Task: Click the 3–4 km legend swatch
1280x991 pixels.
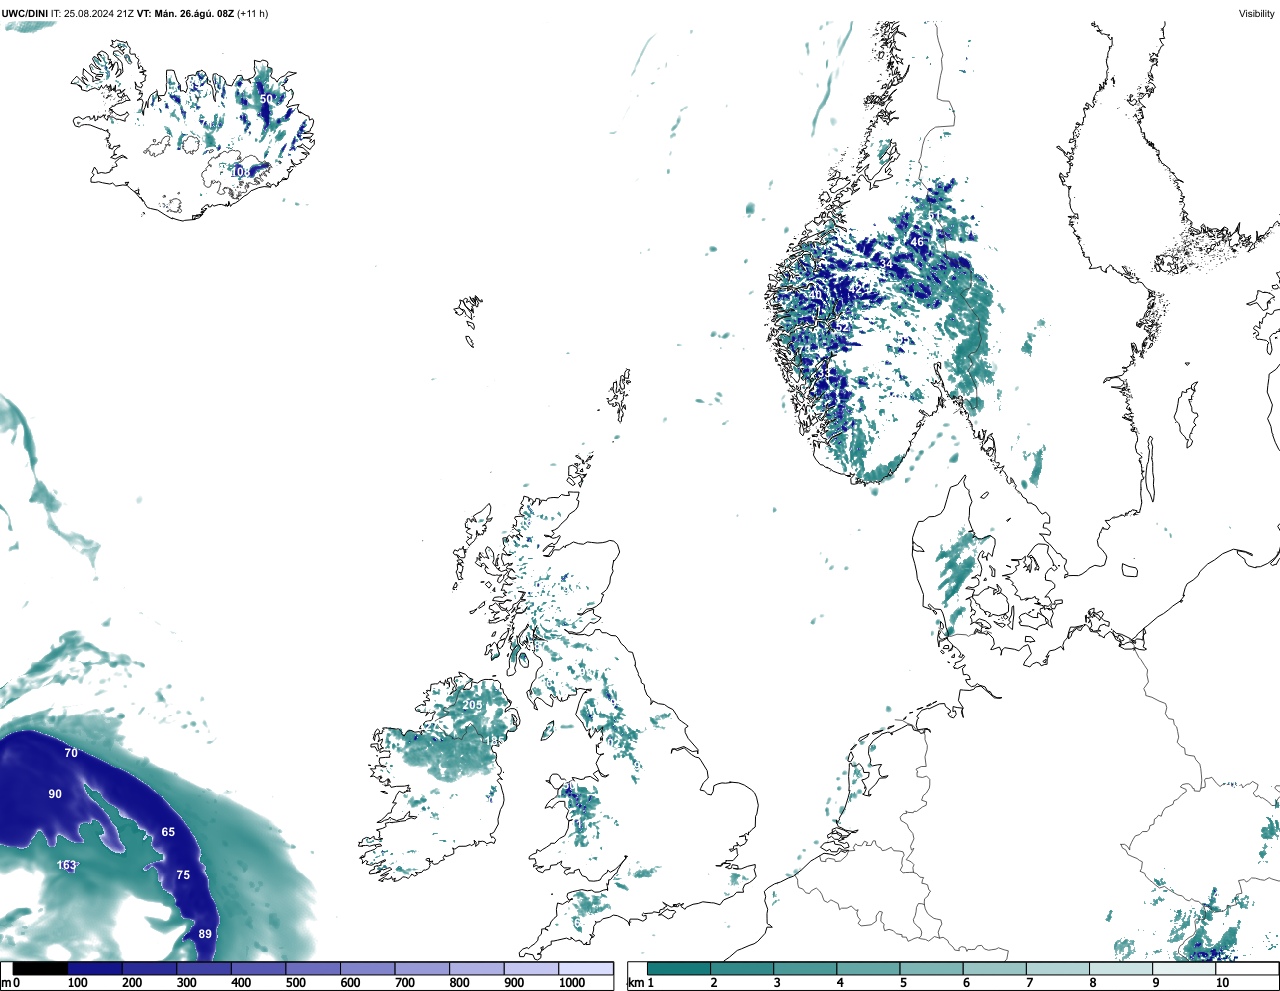Action: [805, 968]
